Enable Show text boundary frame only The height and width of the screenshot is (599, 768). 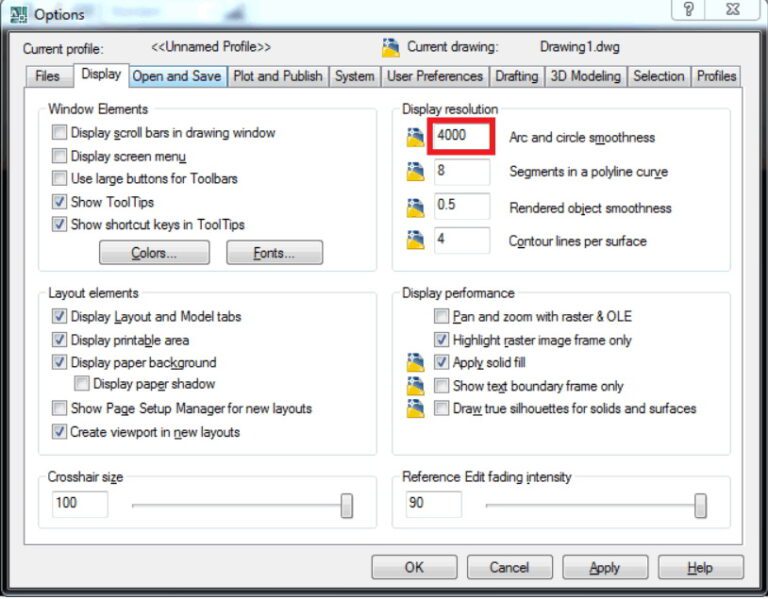click(441, 386)
